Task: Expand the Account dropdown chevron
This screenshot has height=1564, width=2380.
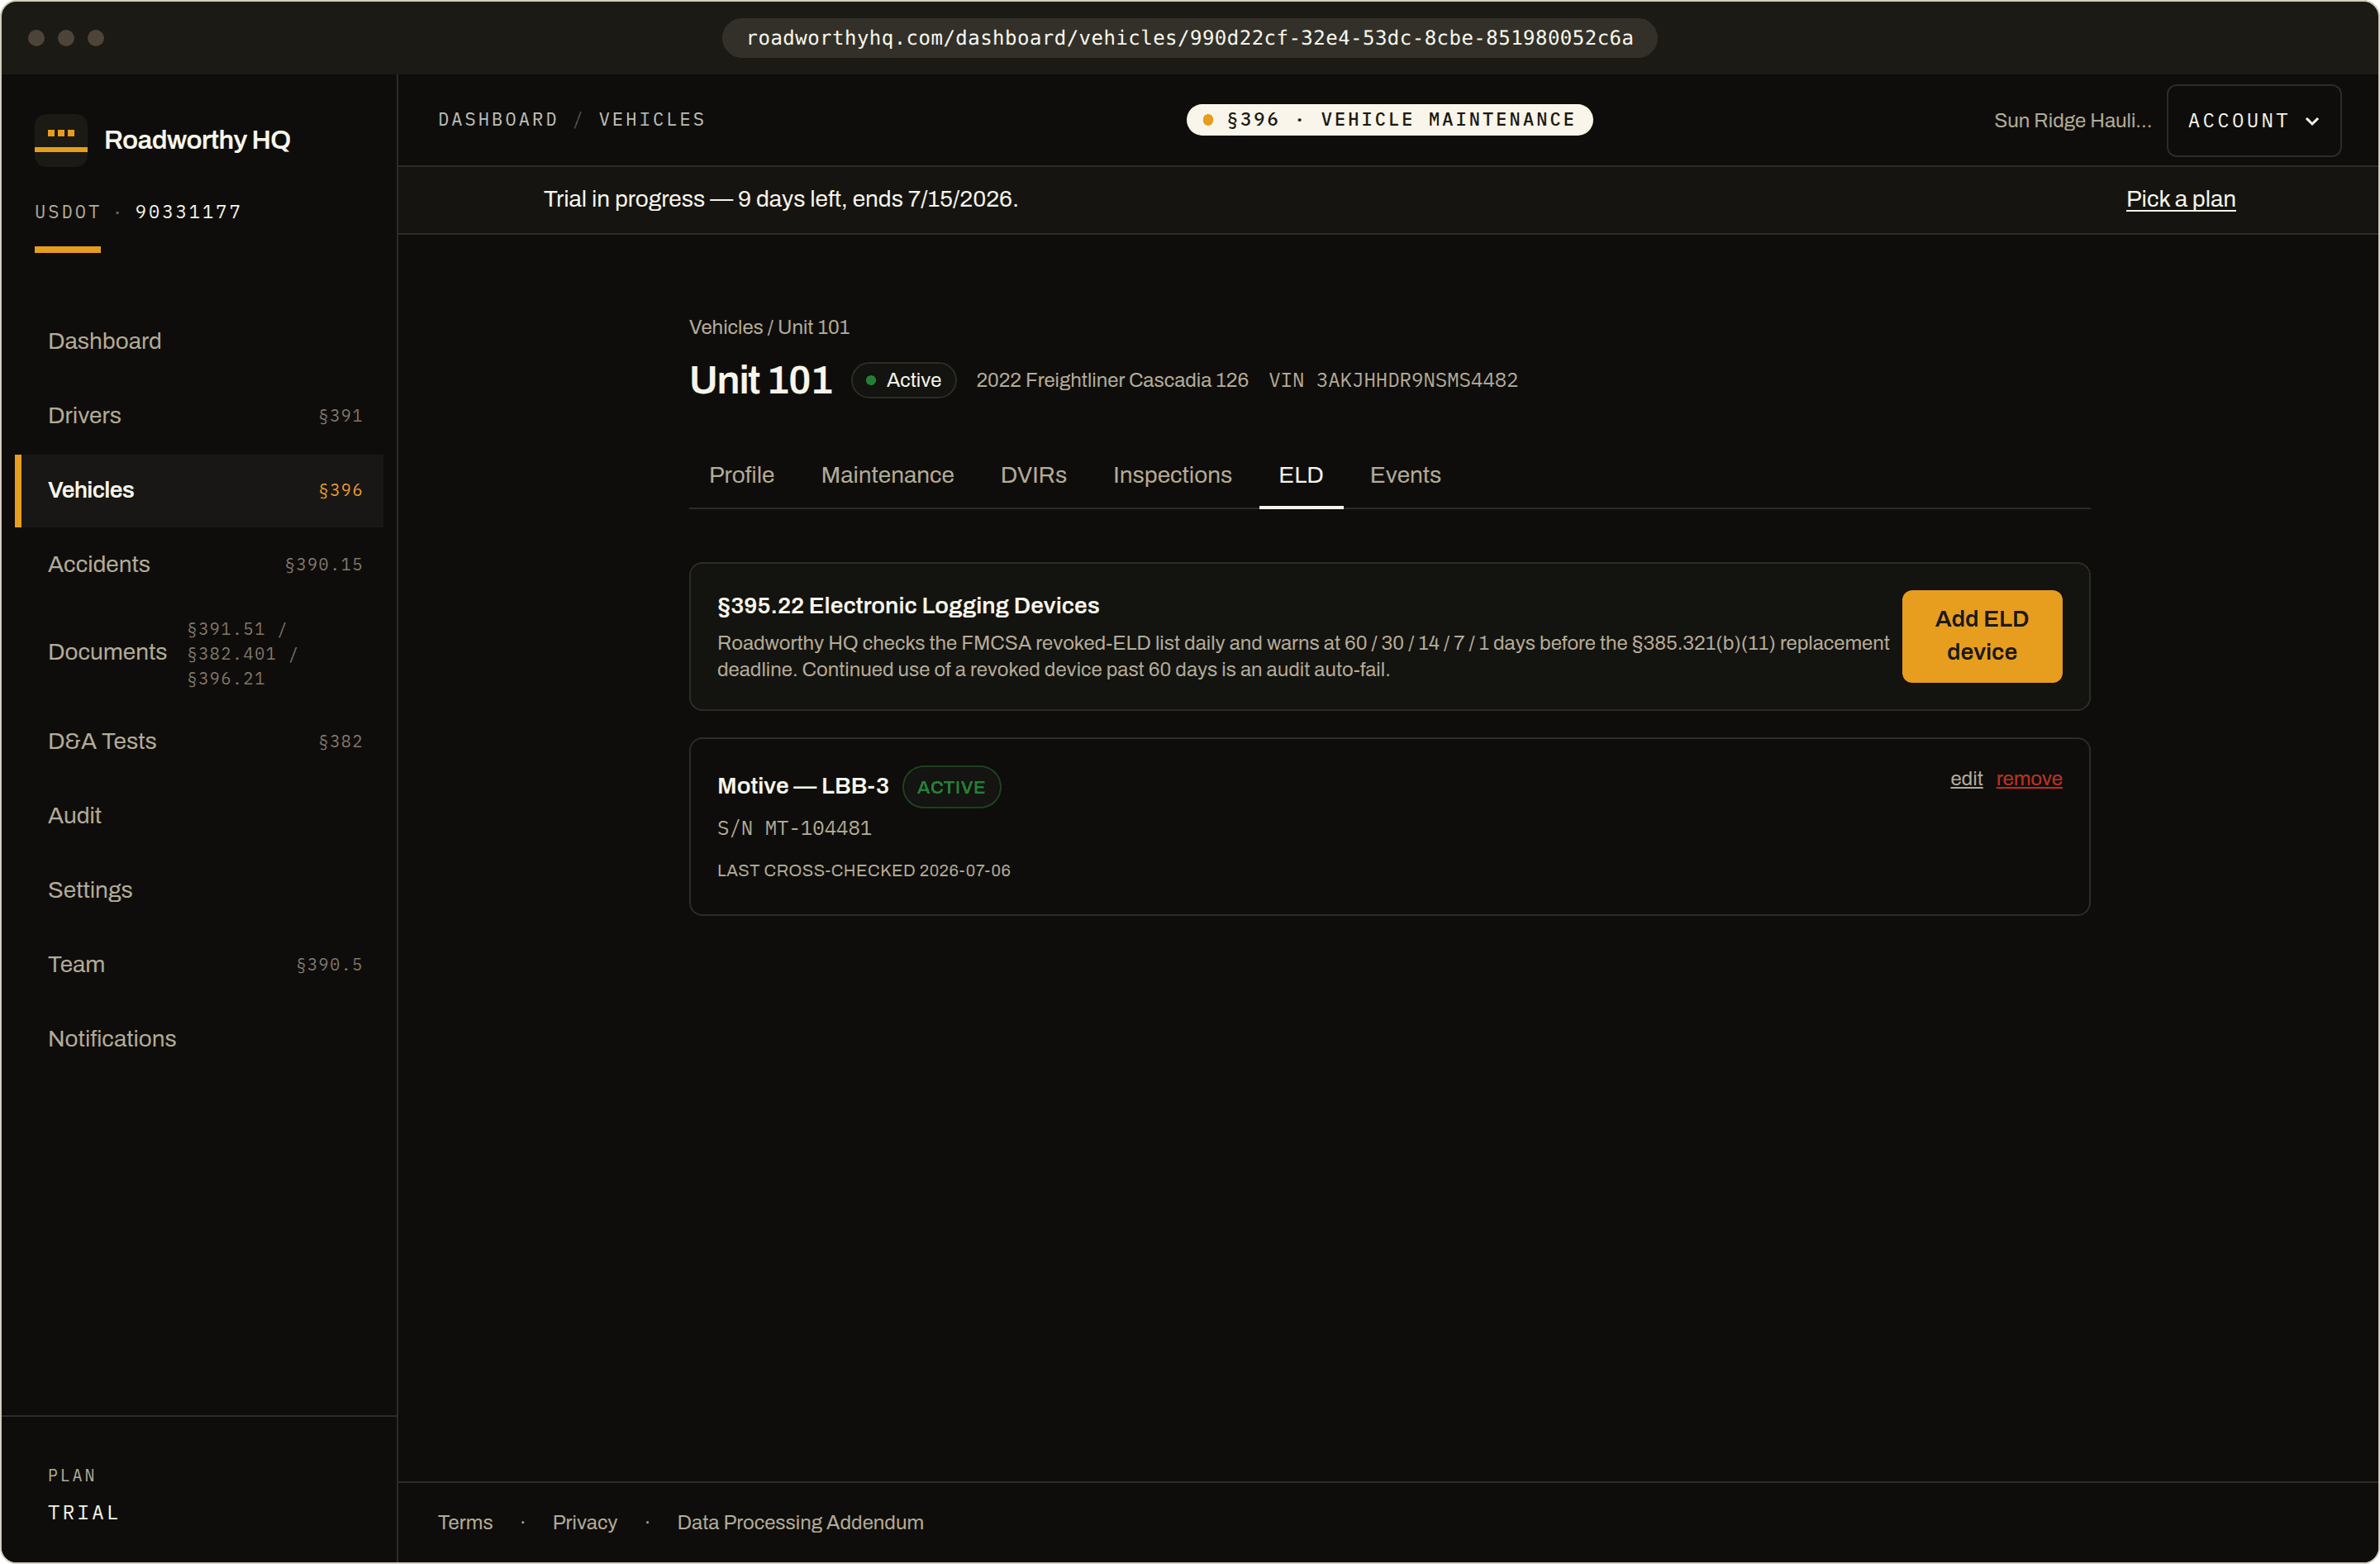Action: coord(2311,121)
